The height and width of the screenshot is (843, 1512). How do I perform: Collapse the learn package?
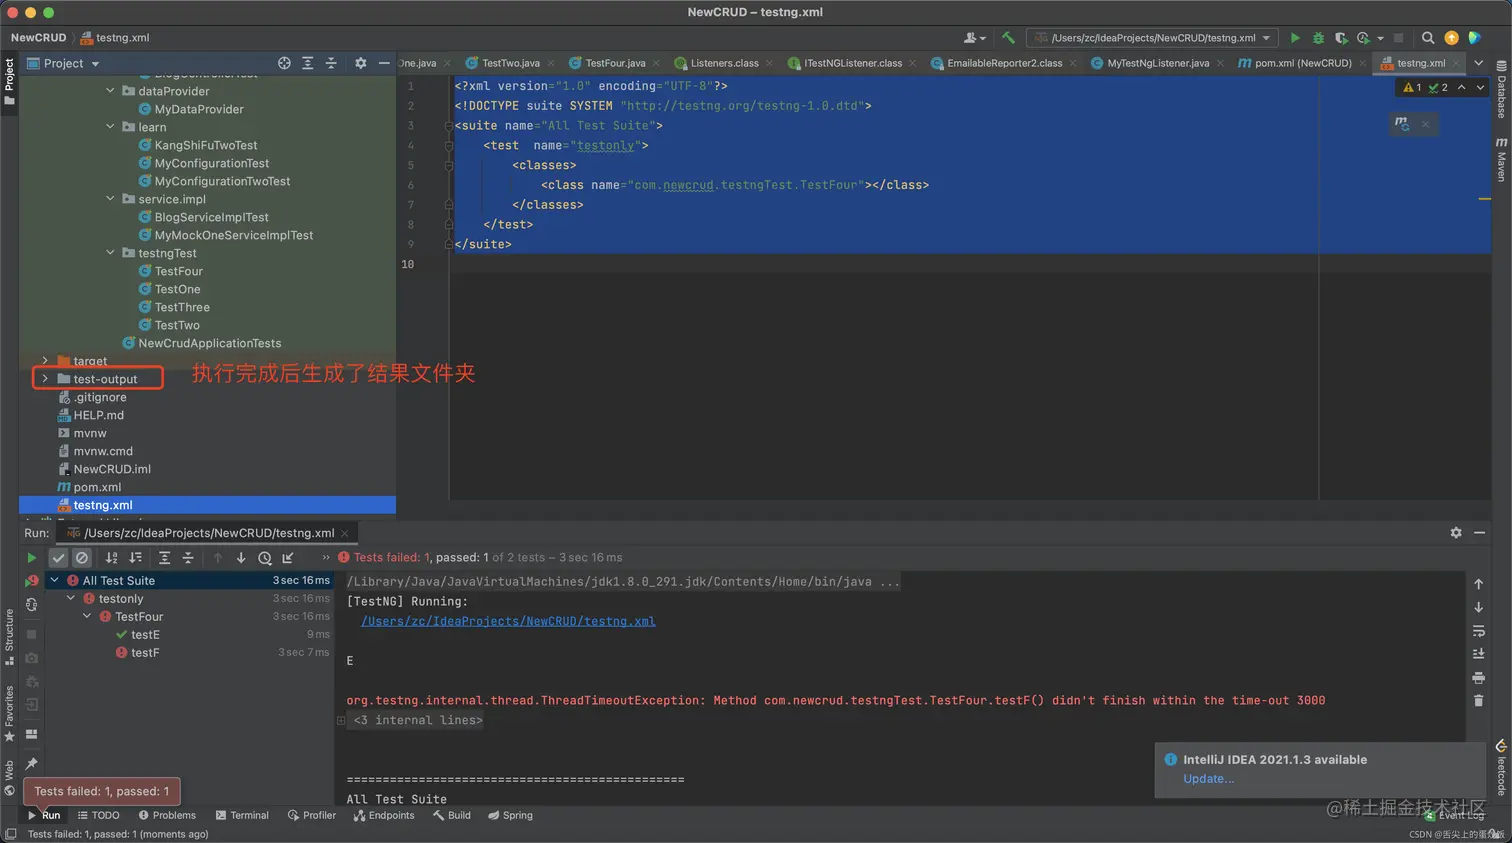click(110, 127)
